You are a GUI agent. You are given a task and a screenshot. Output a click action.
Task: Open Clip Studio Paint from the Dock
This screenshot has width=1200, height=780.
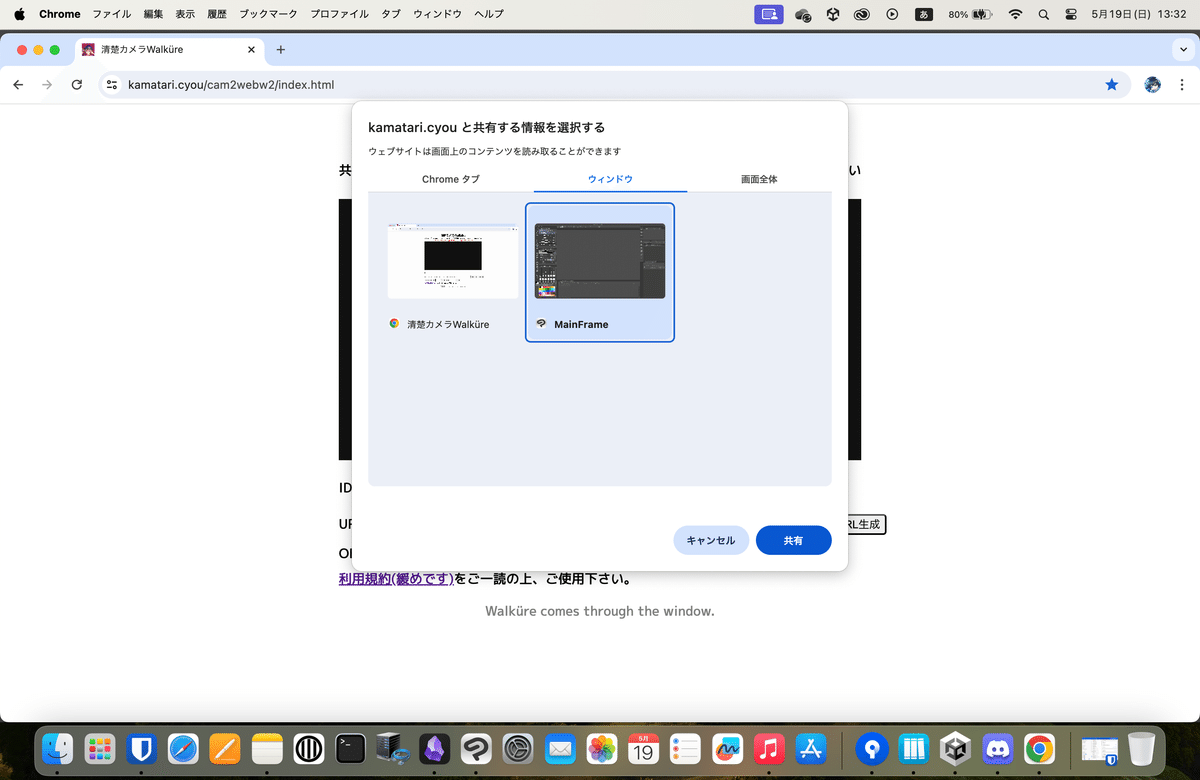click(x=476, y=748)
